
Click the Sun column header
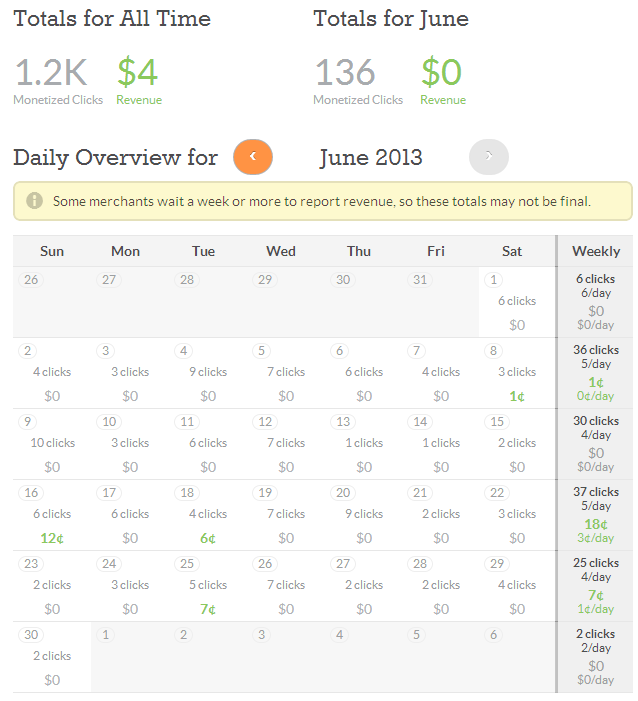click(x=52, y=251)
